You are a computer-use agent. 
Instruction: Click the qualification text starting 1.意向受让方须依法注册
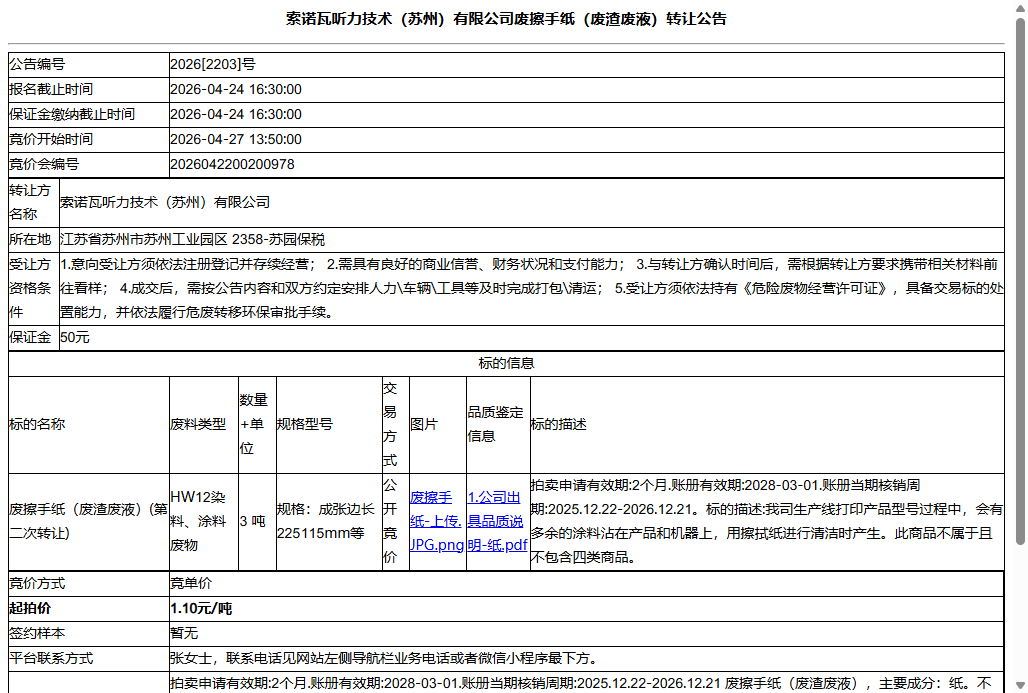[531, 288]
